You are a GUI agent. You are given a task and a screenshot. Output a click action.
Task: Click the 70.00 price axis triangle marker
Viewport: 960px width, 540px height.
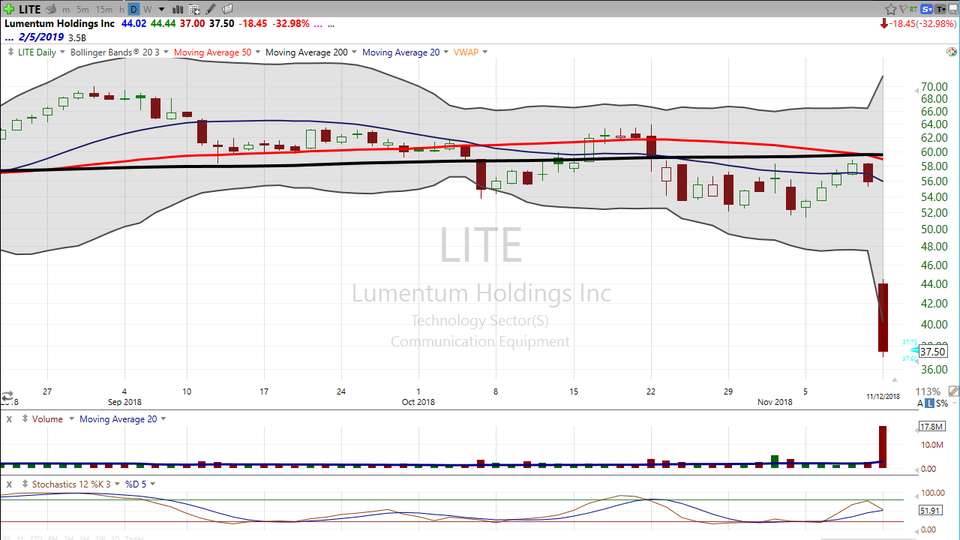pyautogui.click(x=917, y=89)
